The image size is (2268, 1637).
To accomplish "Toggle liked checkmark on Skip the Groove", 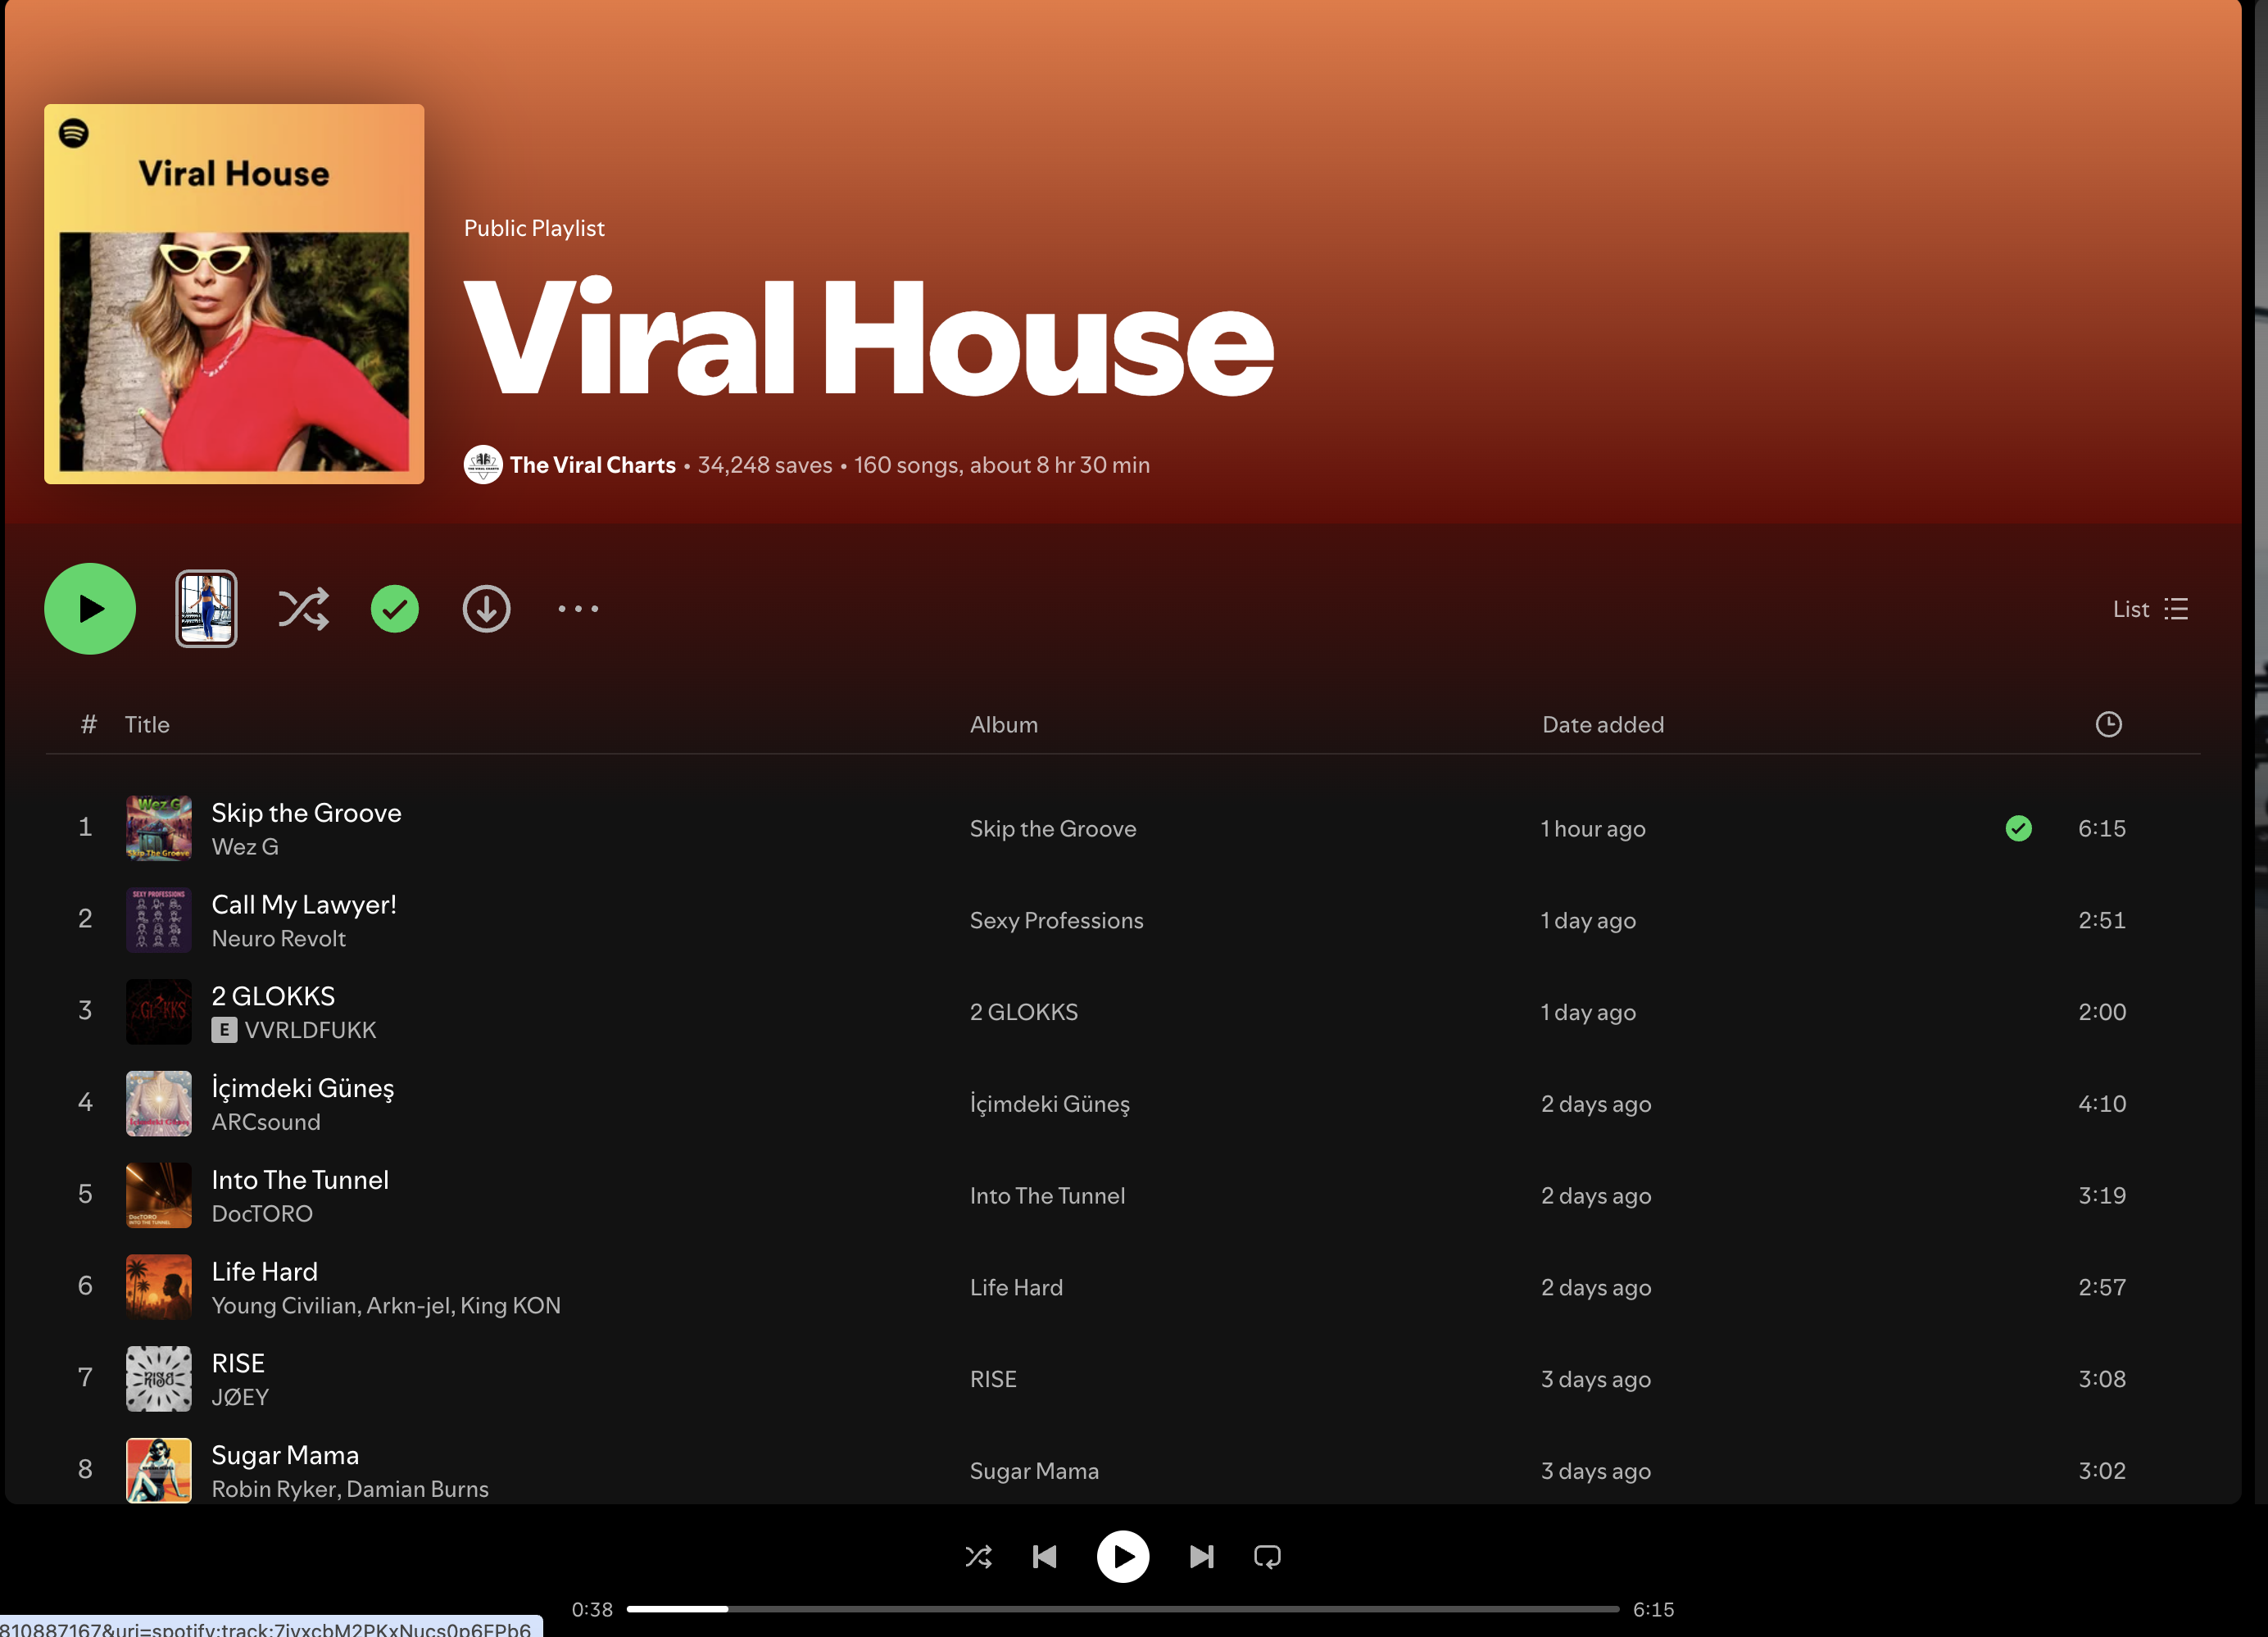I will (2018, 828).
